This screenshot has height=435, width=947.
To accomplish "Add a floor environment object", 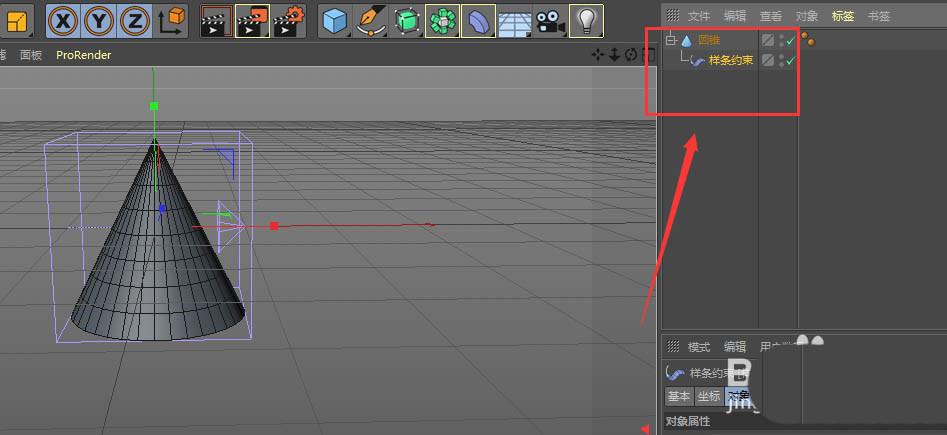I will (514, 22).
